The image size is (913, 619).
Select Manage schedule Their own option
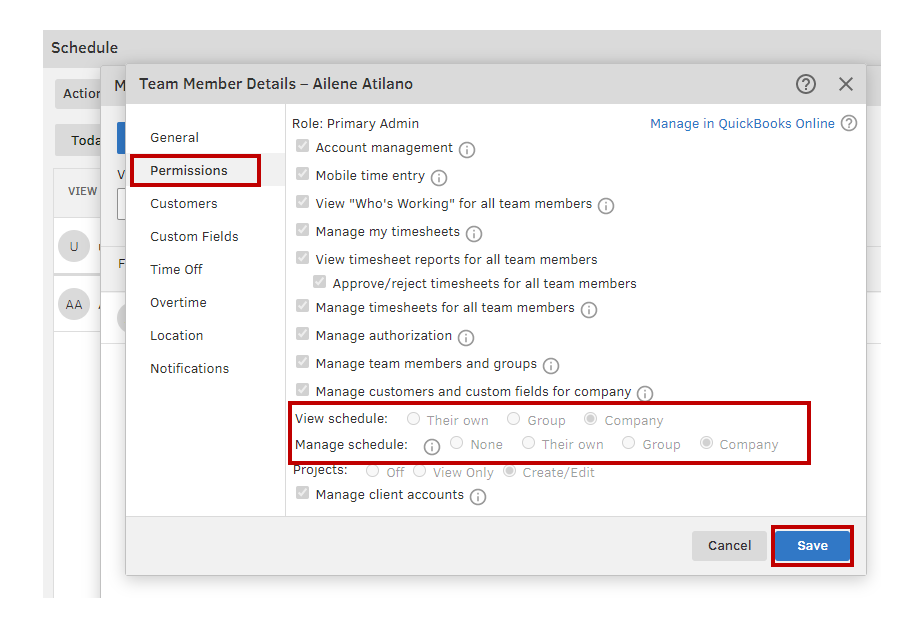point(528,443)
